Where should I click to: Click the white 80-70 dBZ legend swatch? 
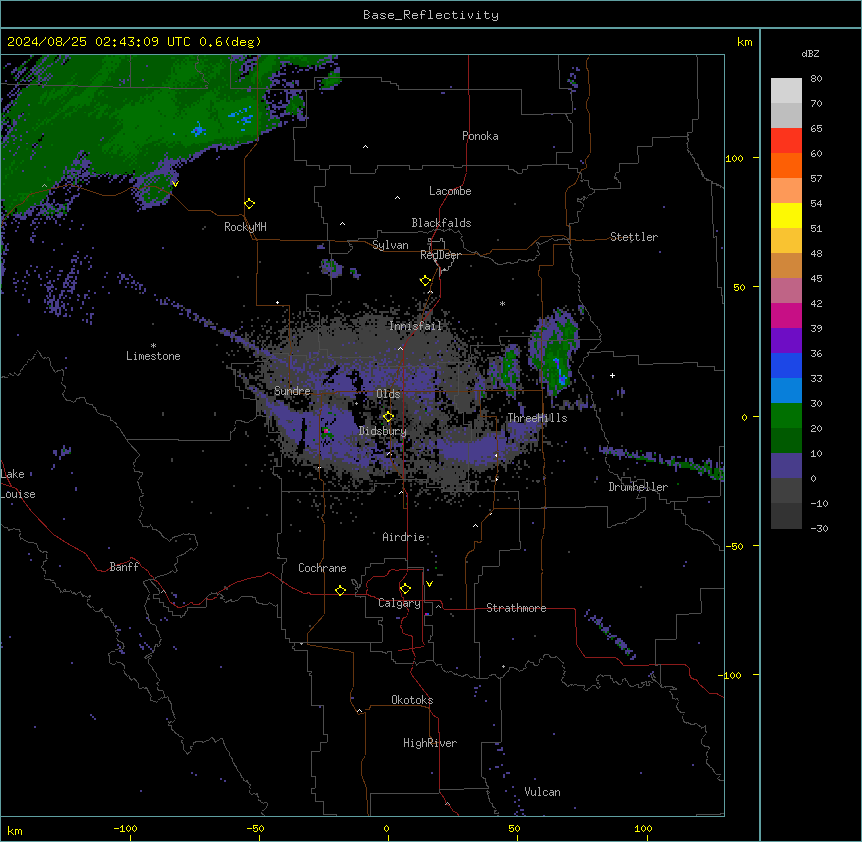click(786, 91)
